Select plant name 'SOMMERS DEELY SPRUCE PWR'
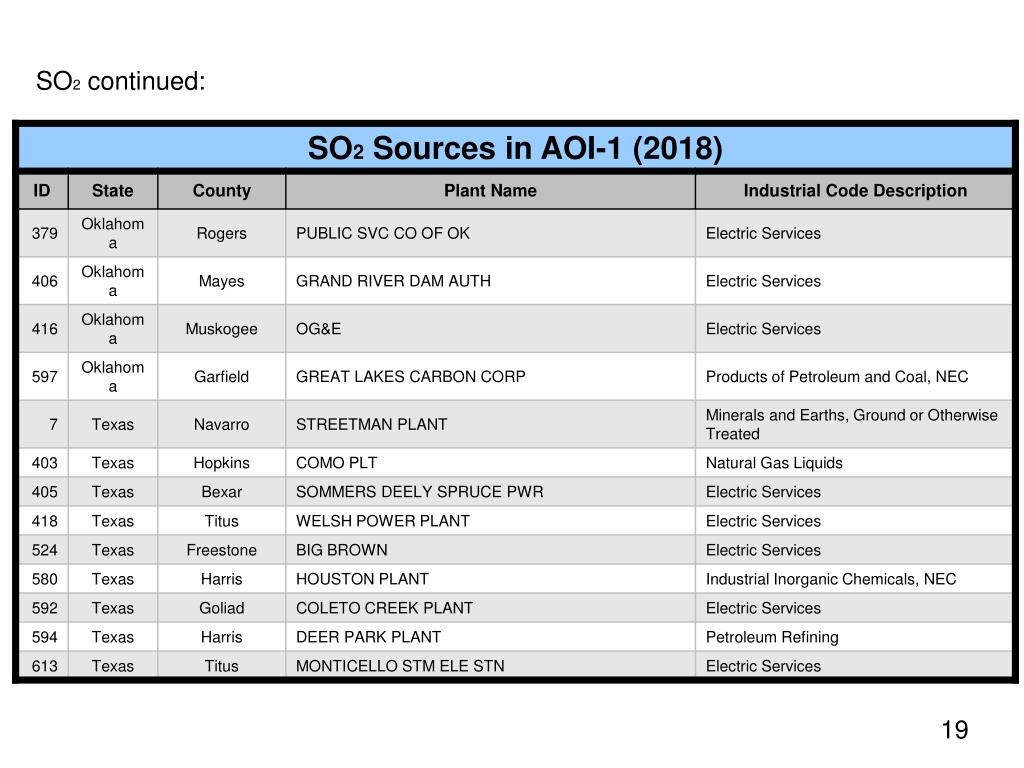This screenshot has height=768, width=1024. (x=419, y=492)
